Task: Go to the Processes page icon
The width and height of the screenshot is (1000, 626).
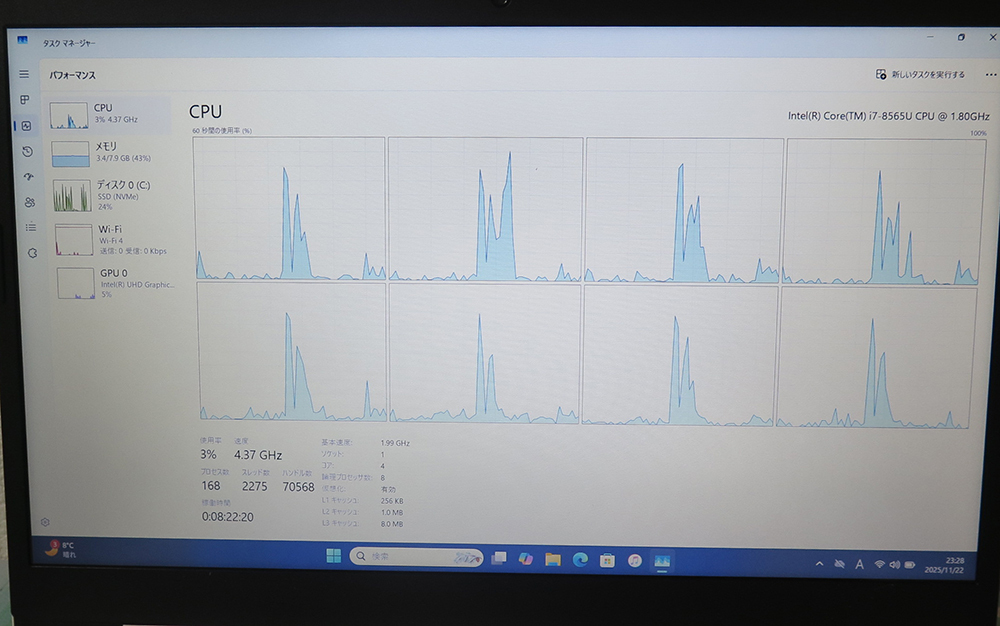Action: 25,99
